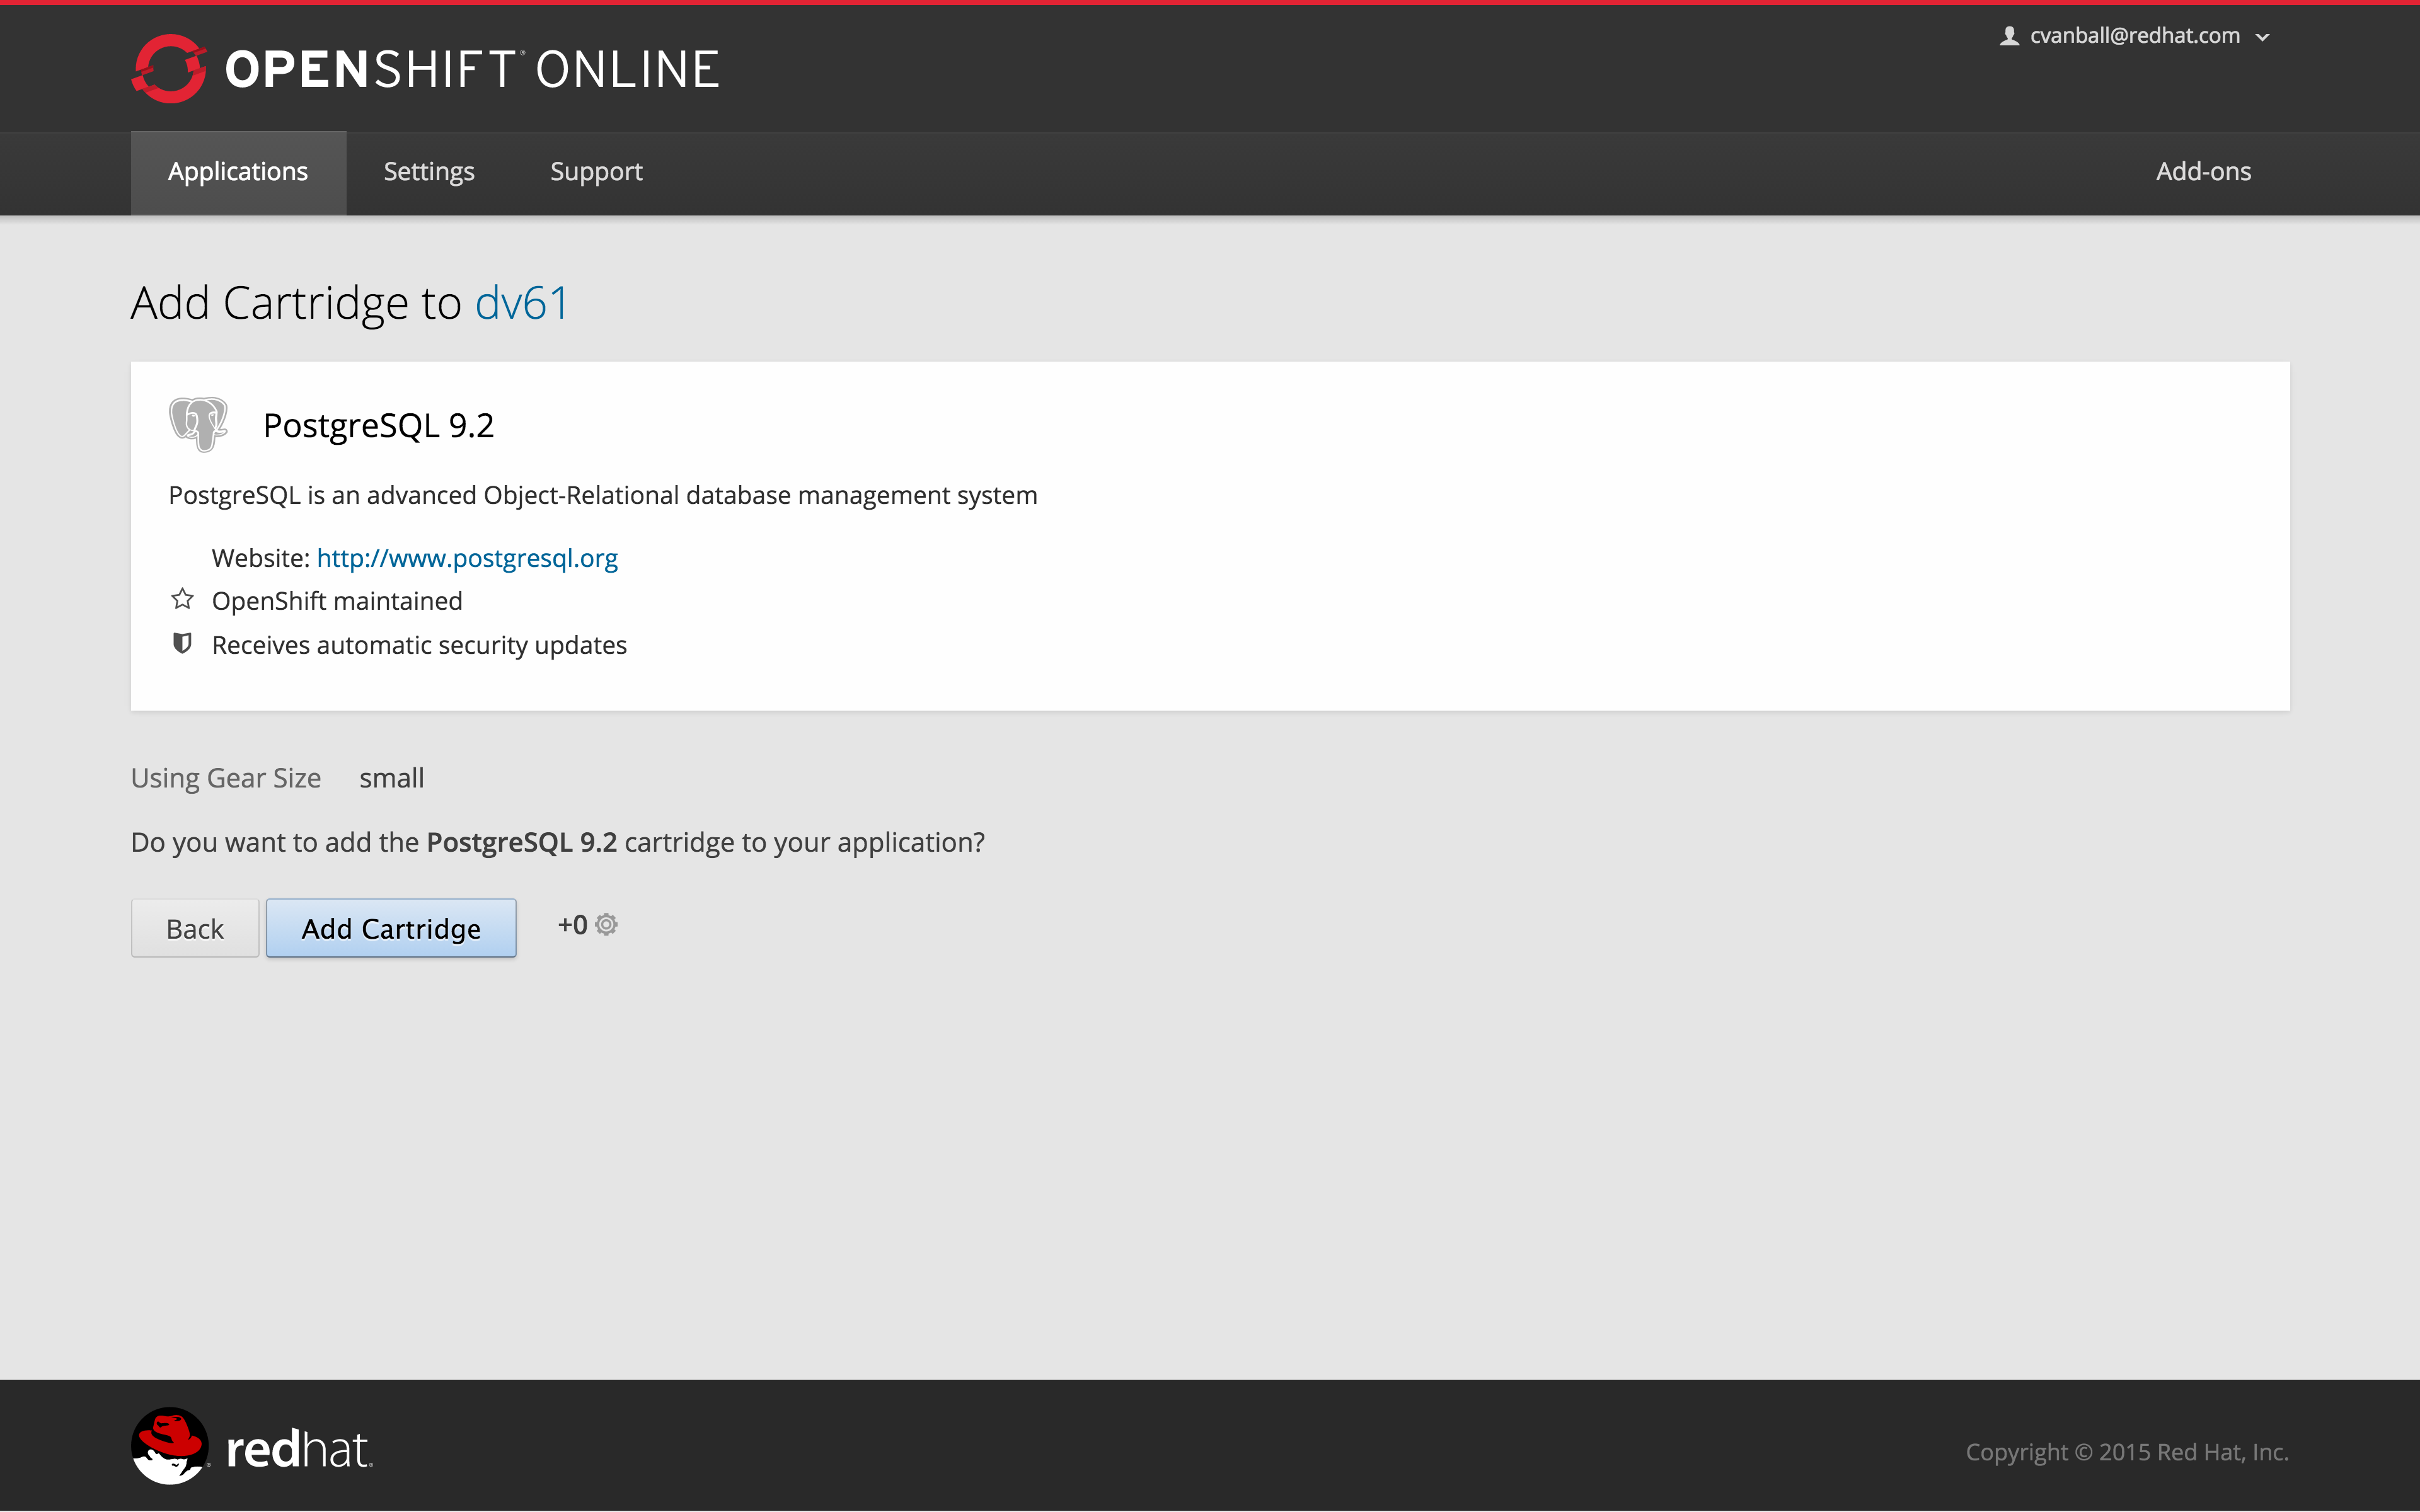Open the Support section
Screen dimensions: 2420x1512
595,171
